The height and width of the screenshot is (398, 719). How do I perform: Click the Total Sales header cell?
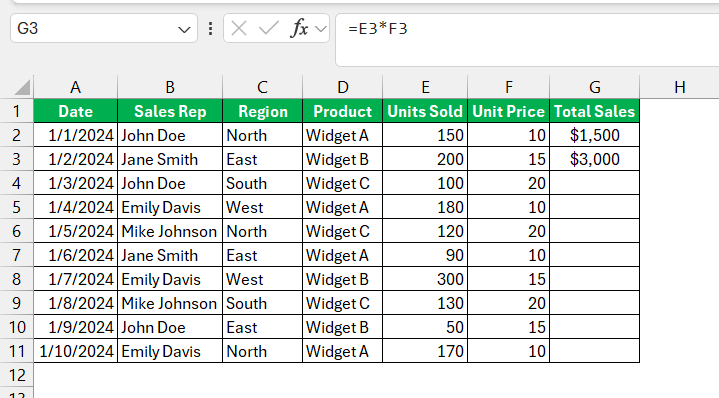595,111
